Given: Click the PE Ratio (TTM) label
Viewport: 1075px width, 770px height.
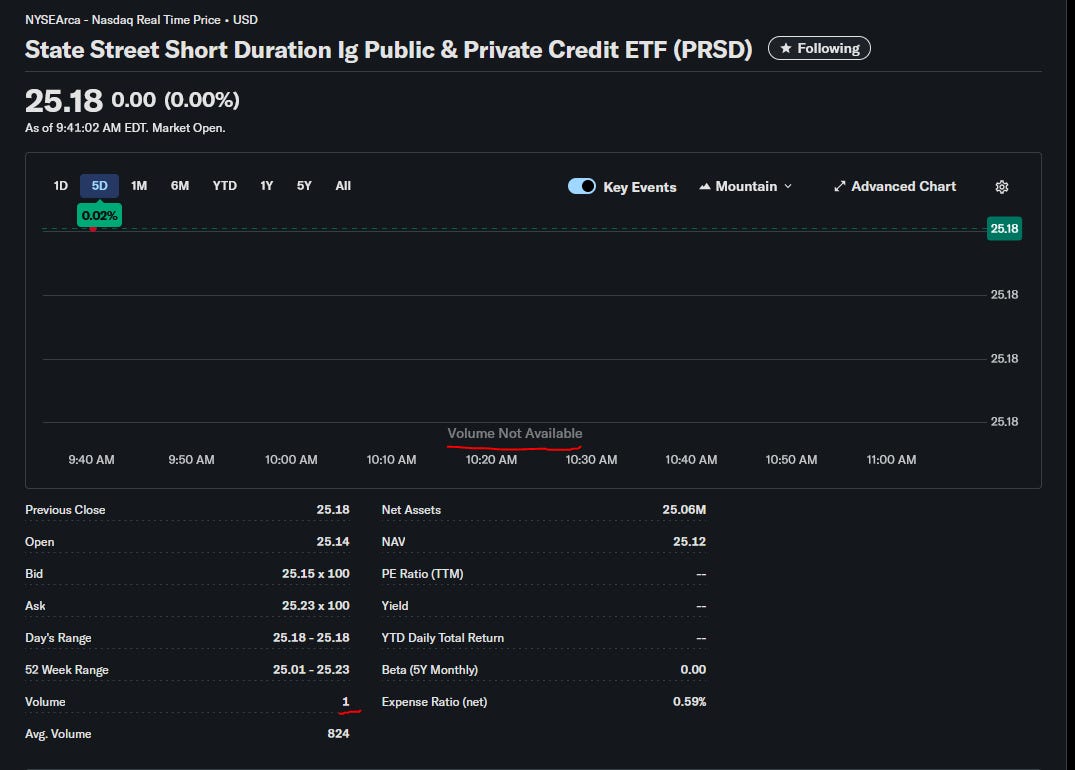Looking at the screenshot, I should point(422,574).
